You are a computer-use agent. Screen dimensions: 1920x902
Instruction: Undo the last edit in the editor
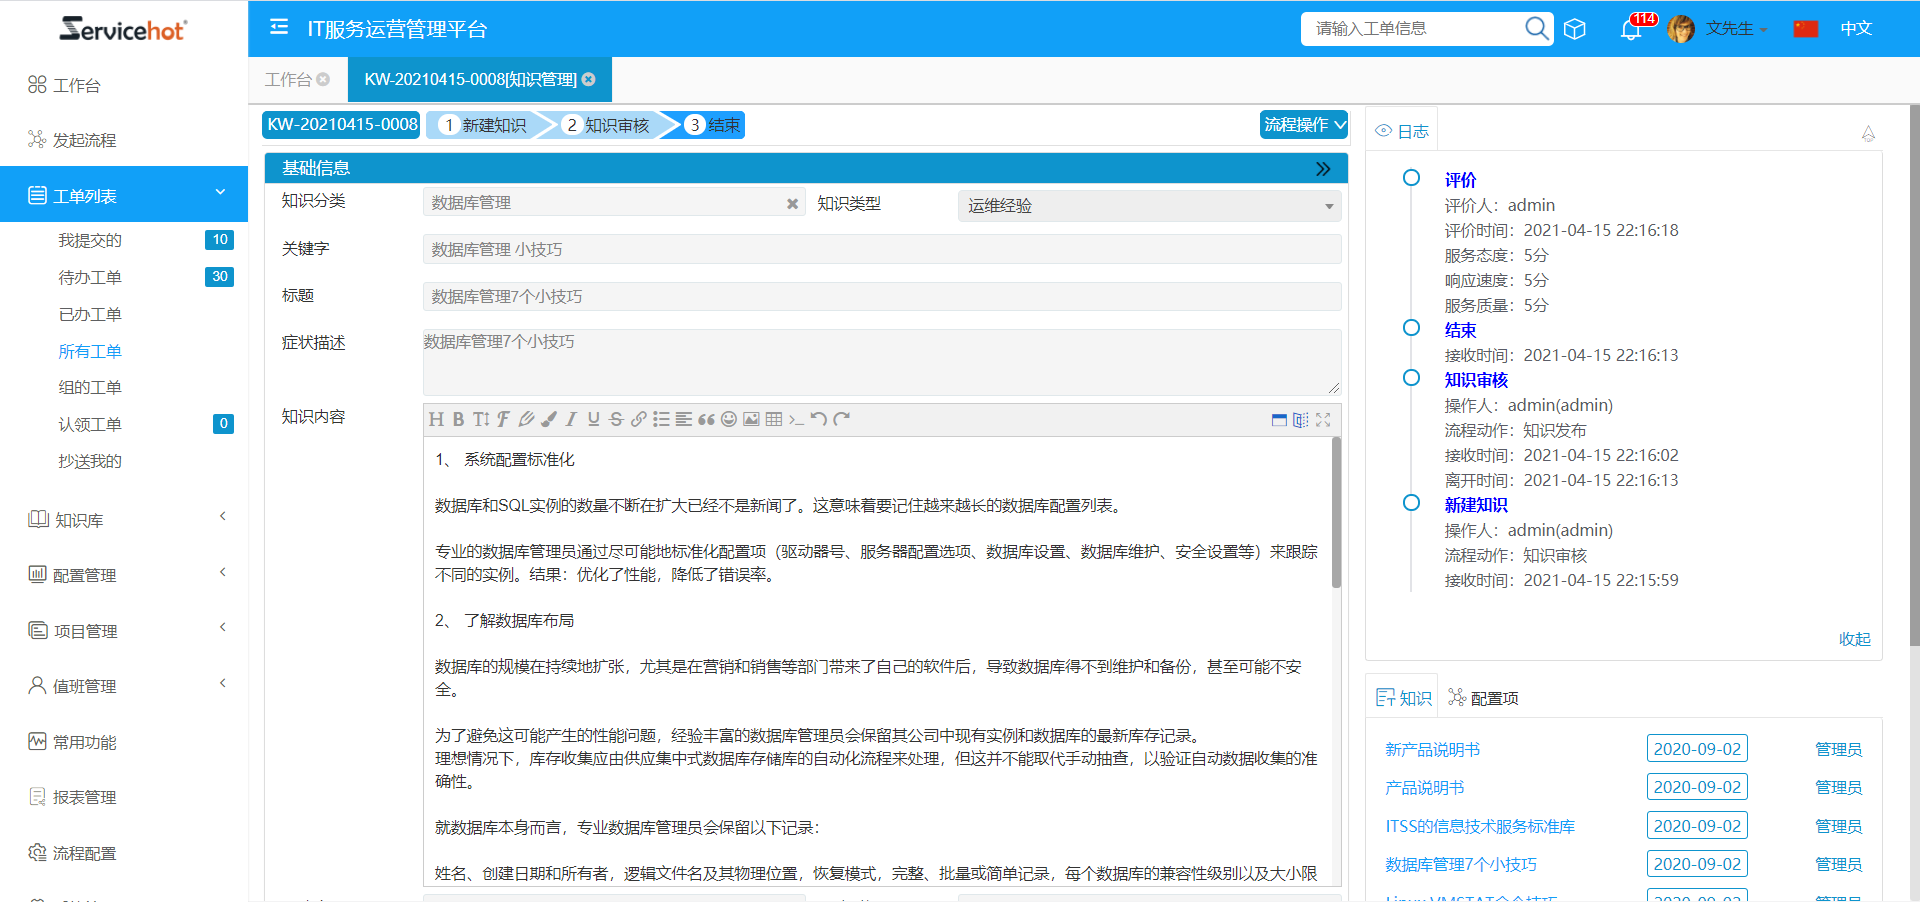coord(820,419)
